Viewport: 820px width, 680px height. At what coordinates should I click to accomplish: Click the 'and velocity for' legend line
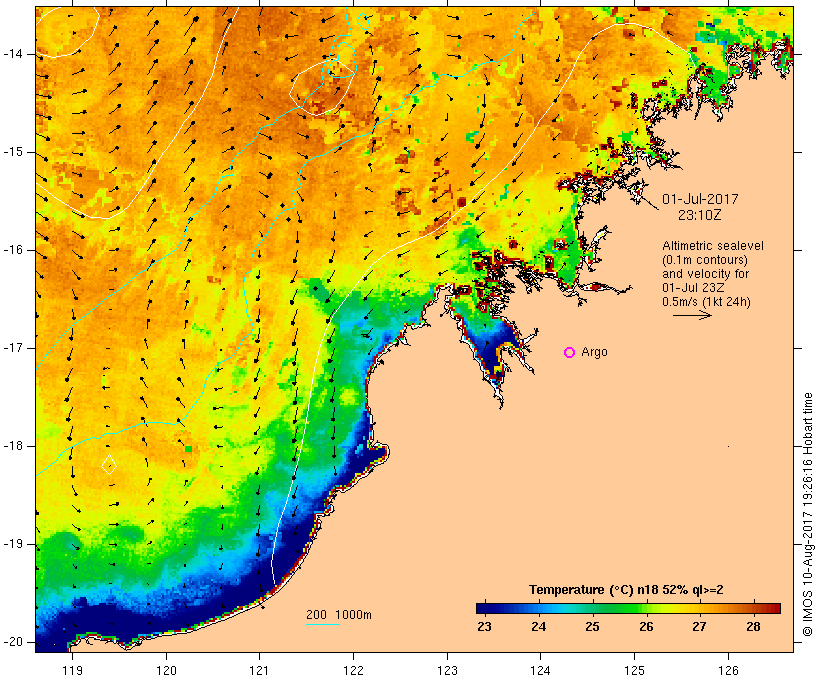tap(705, 274)
